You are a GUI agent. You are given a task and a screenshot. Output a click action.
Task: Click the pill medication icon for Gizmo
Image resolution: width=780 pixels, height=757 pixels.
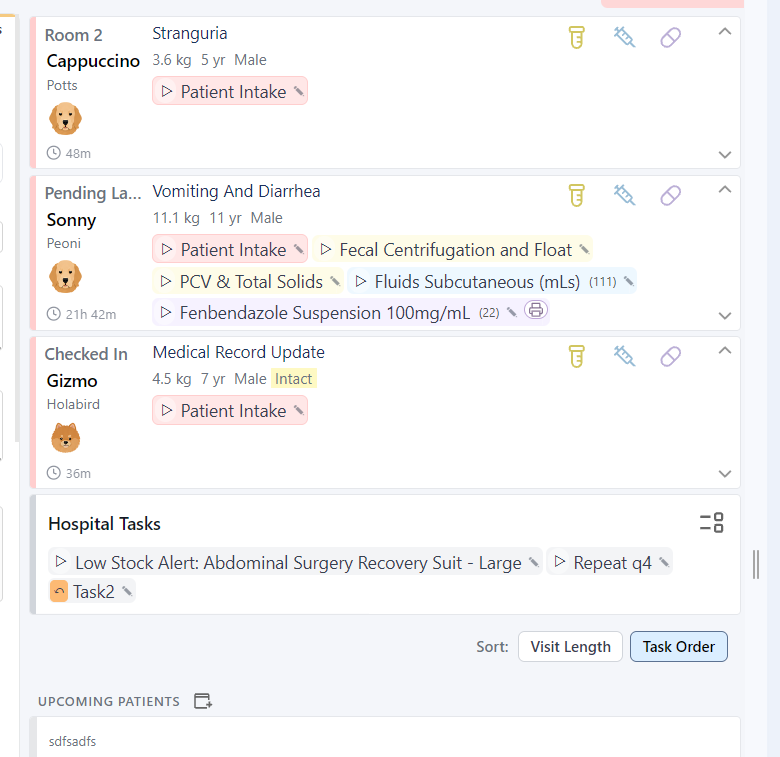pos(670,356)
